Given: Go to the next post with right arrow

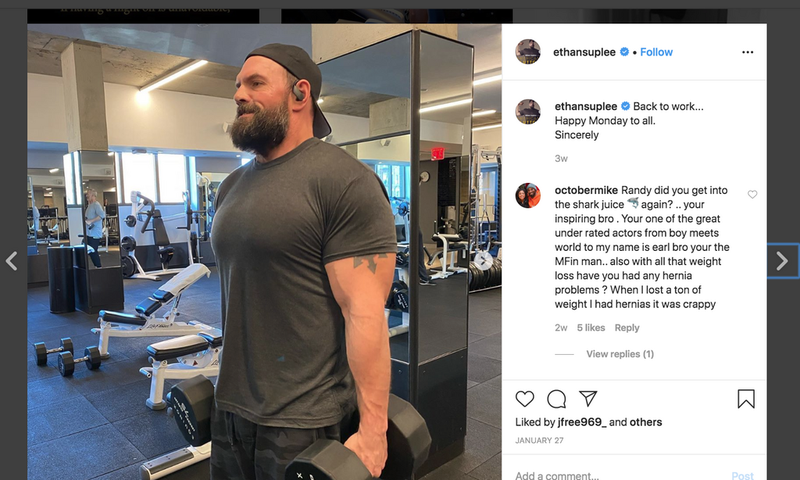Looking at the screenshot, I should pyautogui.click(x=783, y=261).
